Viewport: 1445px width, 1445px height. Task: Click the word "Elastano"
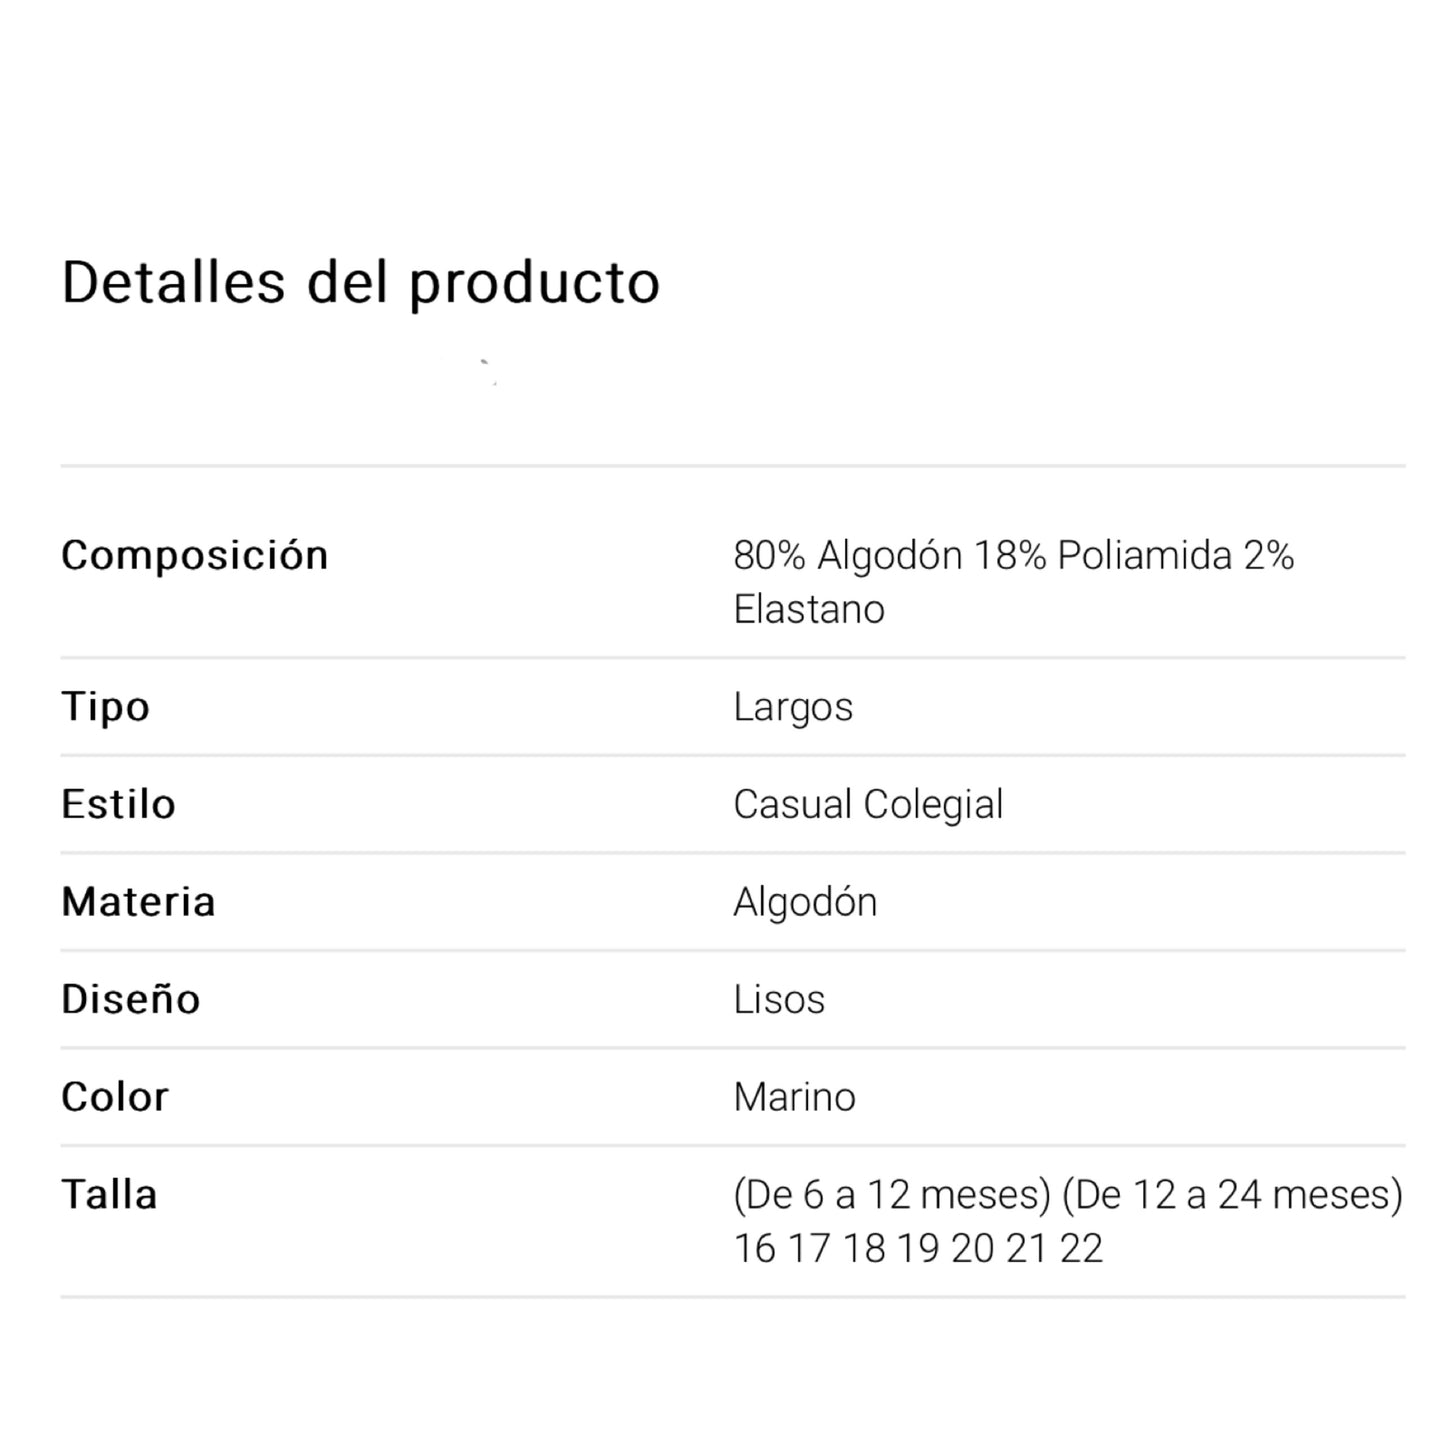point(809,609)
